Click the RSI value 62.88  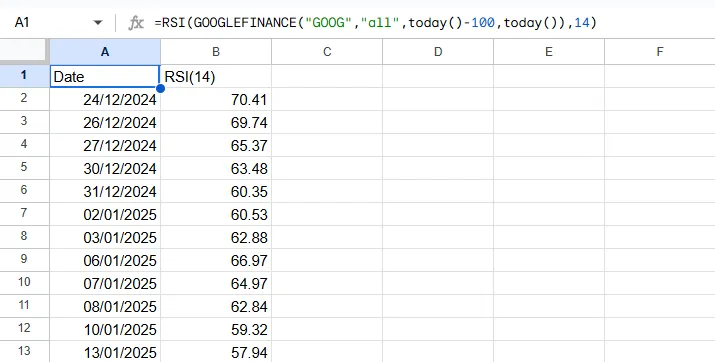point(216,237)
